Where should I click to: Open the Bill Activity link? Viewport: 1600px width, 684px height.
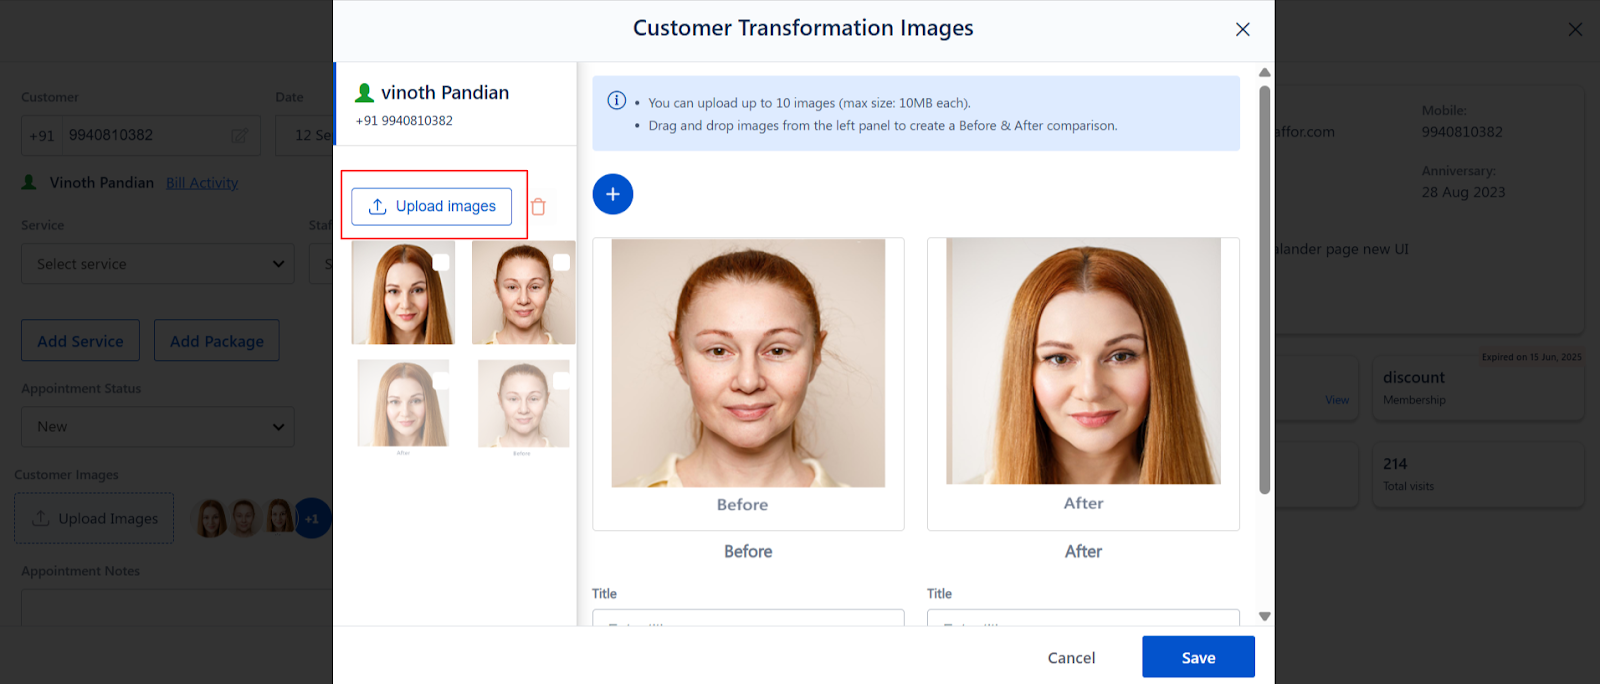[x=202, y=183]
